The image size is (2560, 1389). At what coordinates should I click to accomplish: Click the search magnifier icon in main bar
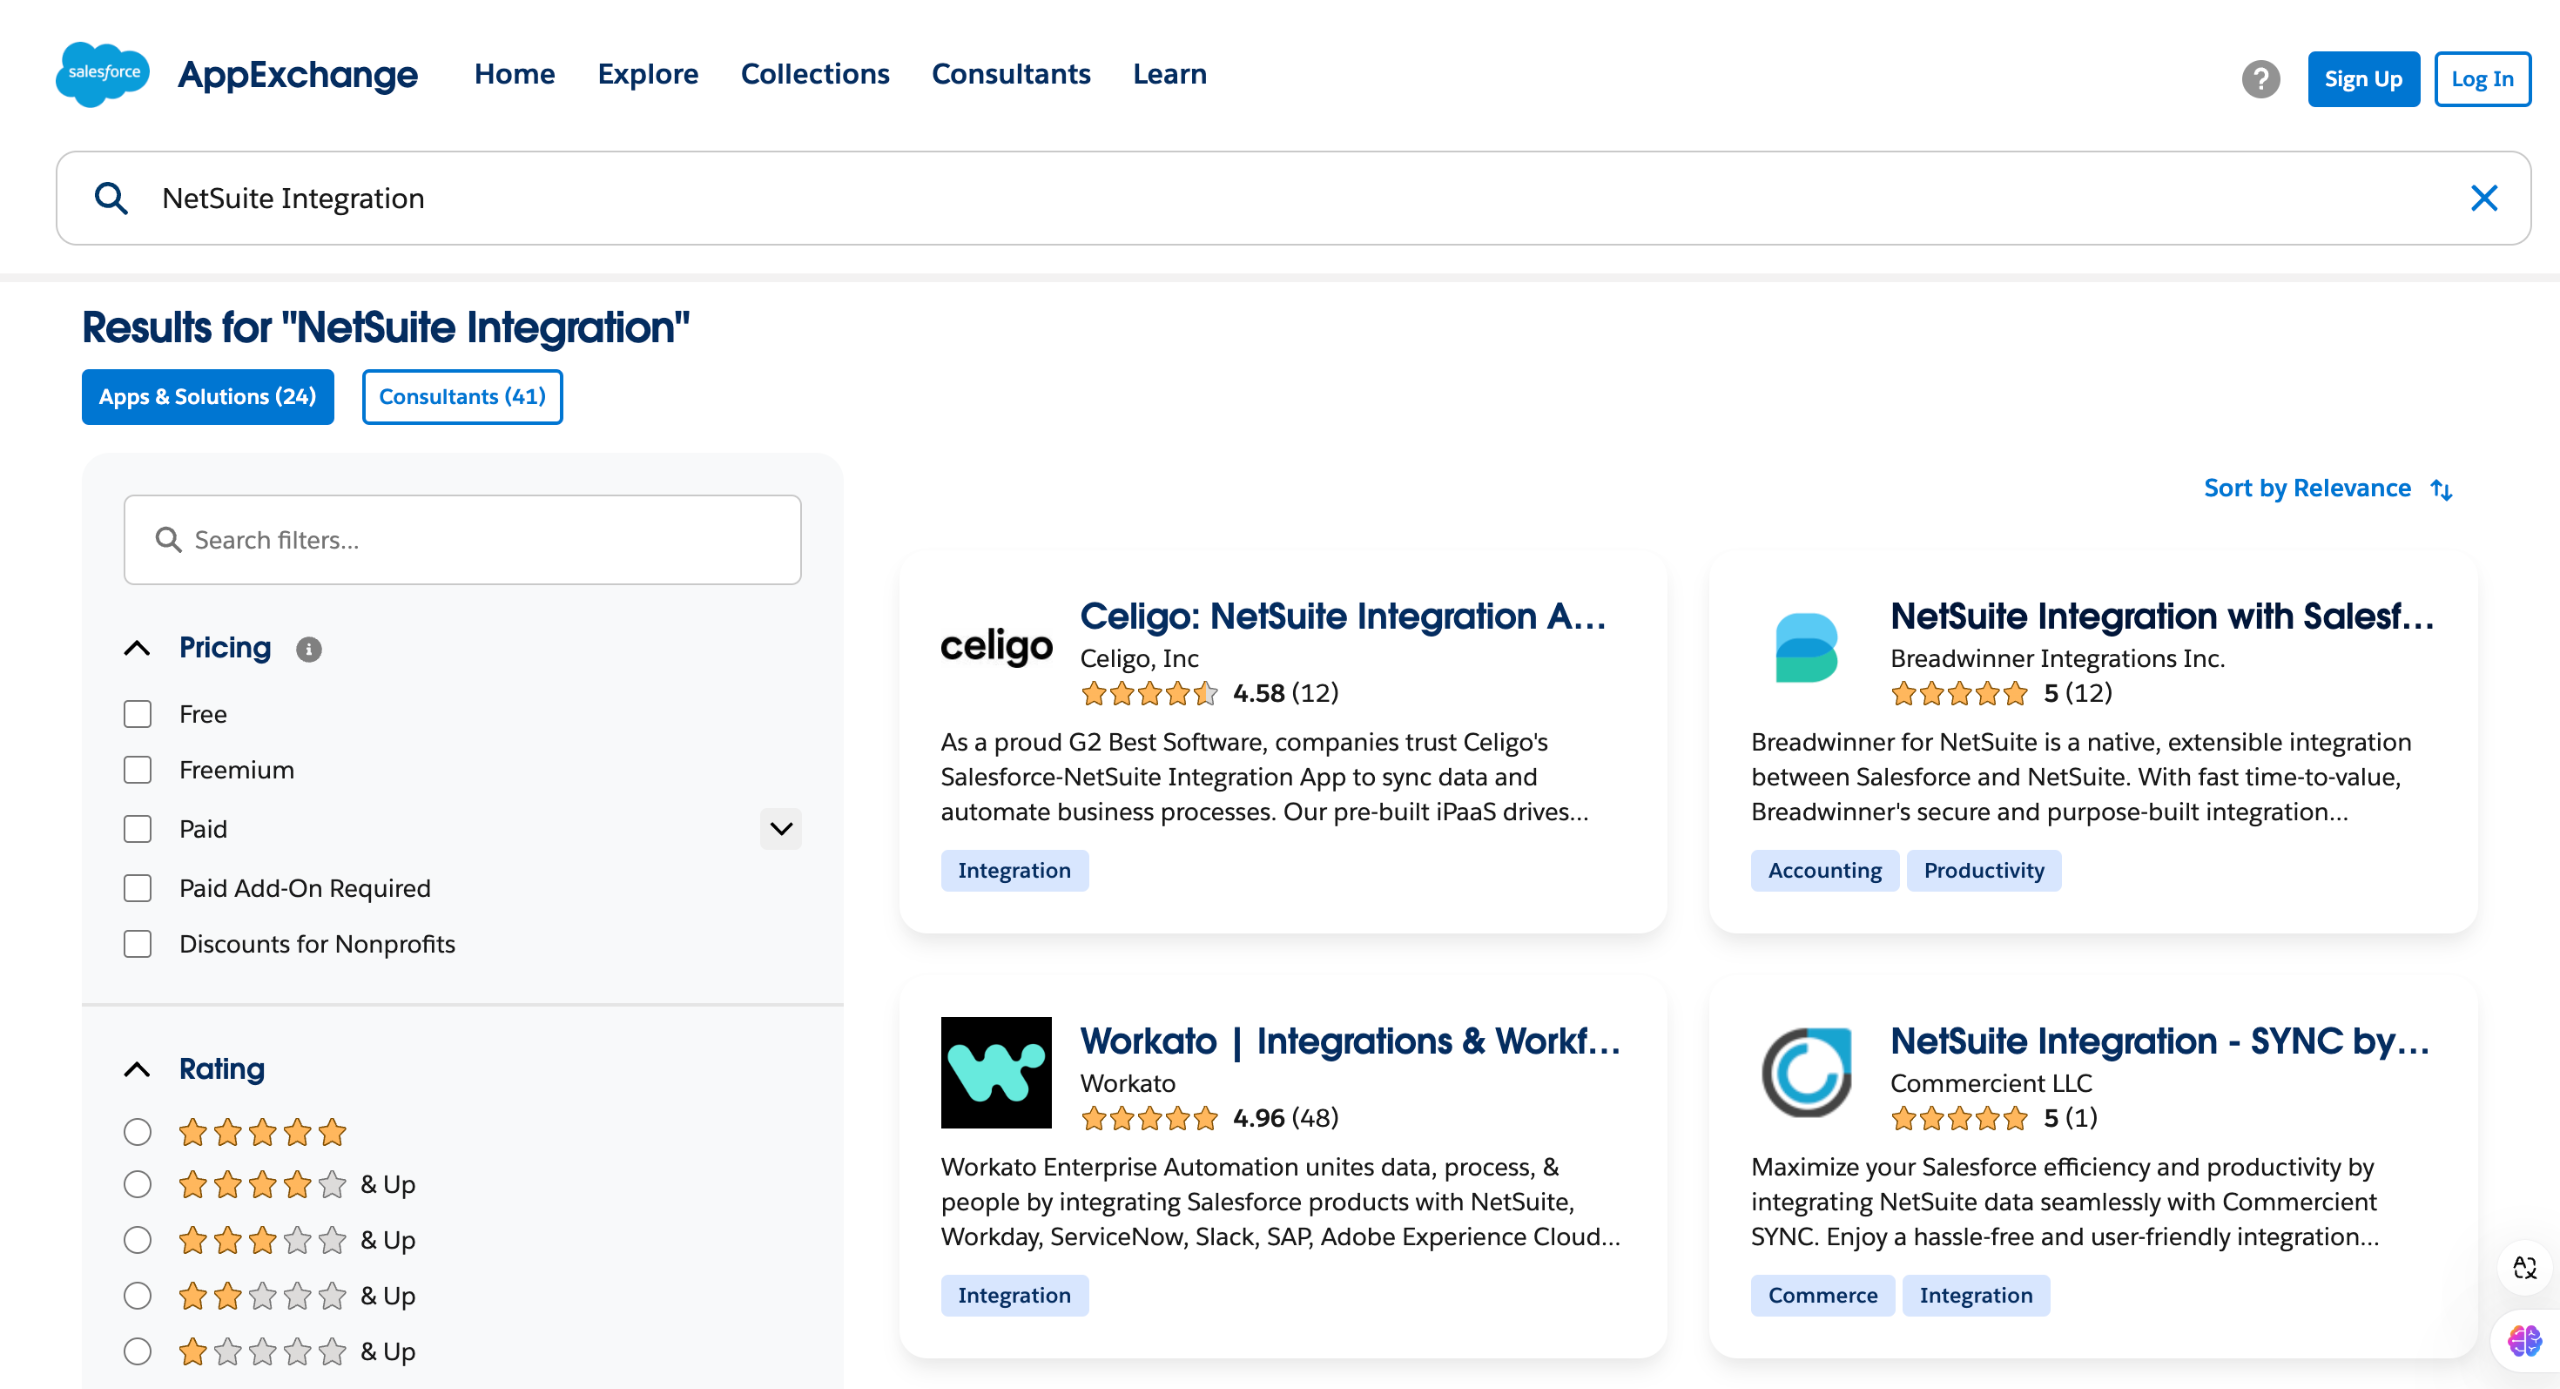click(111, 198)
